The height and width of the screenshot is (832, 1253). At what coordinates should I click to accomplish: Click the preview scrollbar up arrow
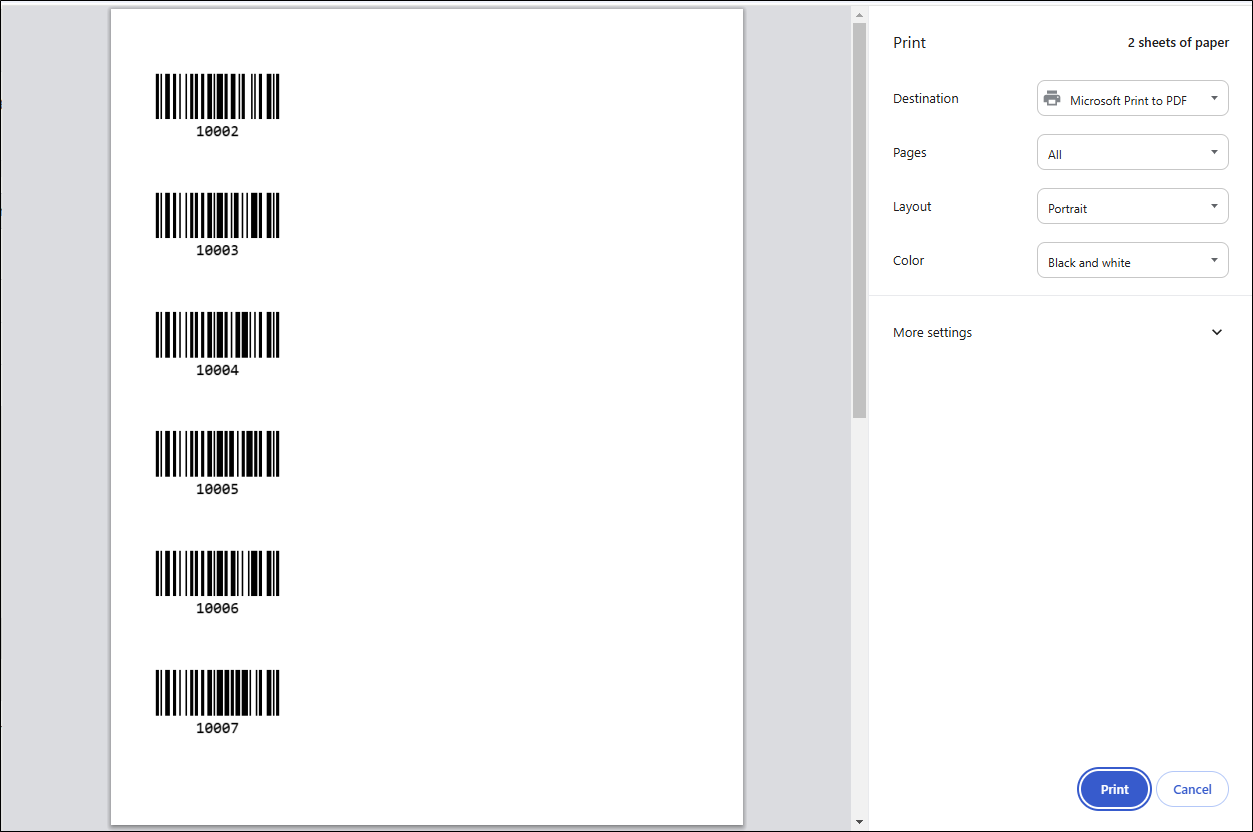click(859, 14)
